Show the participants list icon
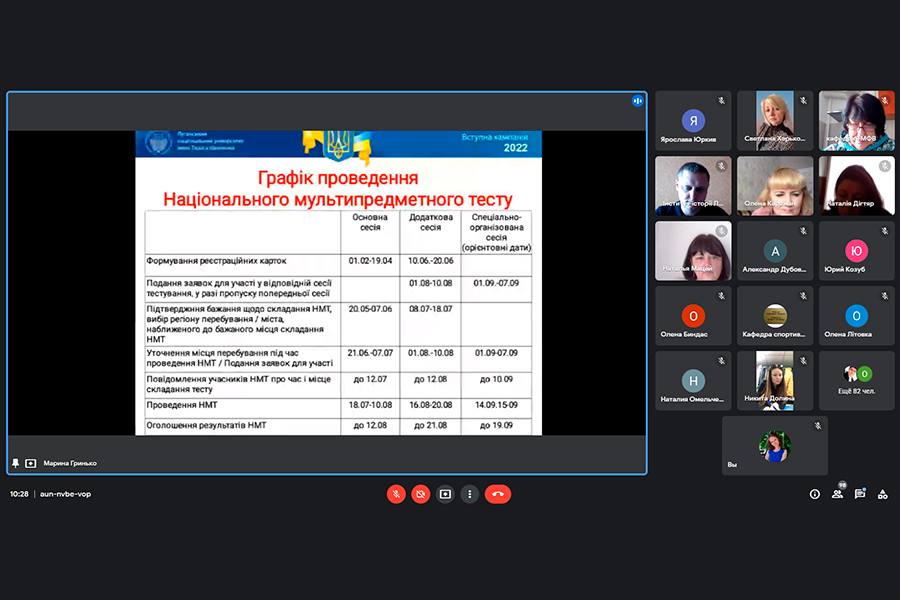900x600 pixels. (837, 494)
